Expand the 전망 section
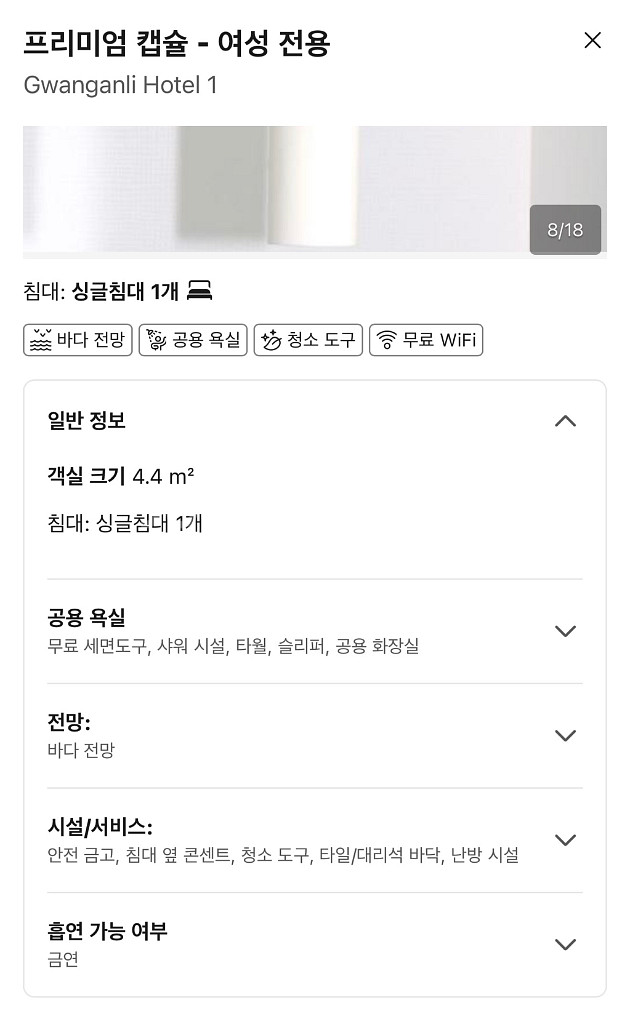Screen dimensions: 630x1024 (x=567, y=735)
